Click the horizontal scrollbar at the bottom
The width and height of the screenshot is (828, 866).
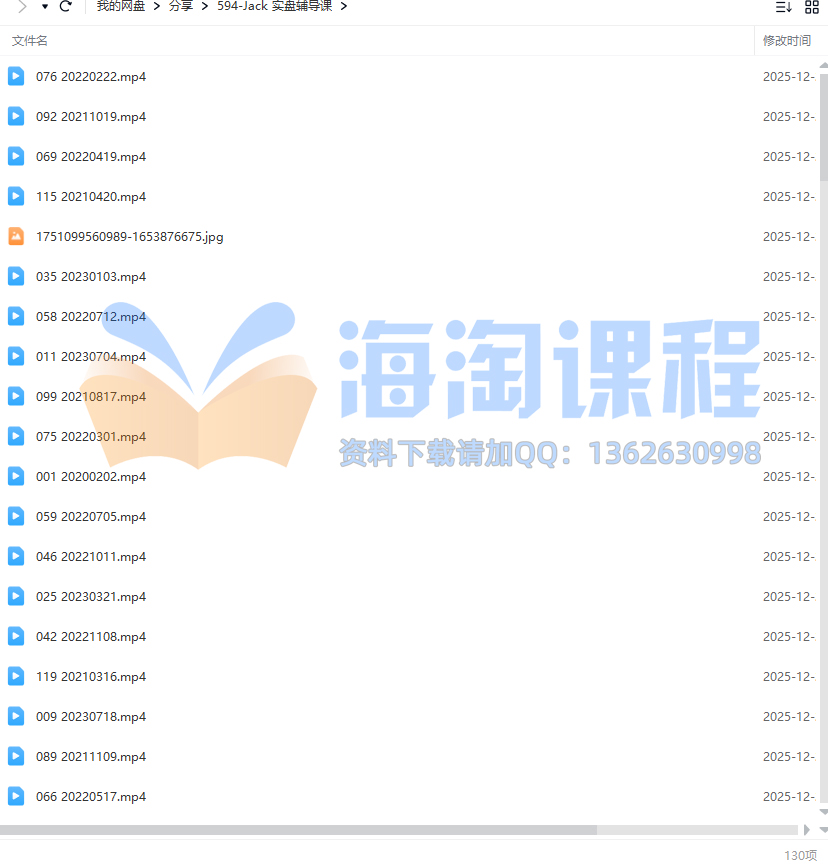pos(300,830)
